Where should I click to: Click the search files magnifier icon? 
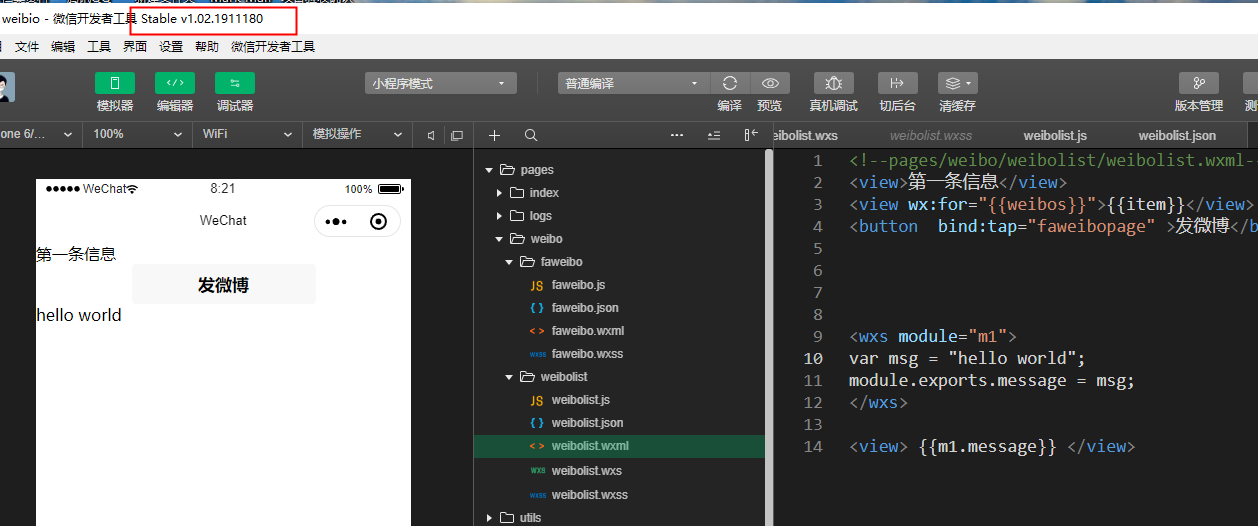point(531,135)
